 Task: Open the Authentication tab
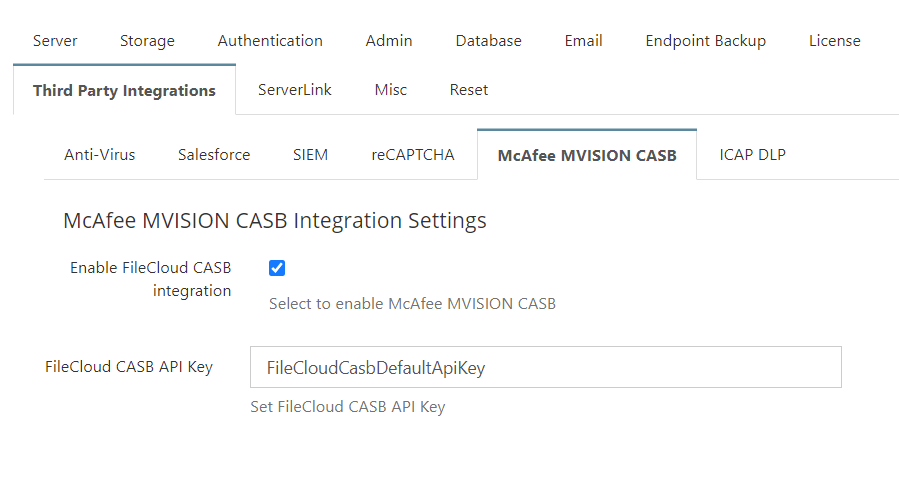coord(270,41)
